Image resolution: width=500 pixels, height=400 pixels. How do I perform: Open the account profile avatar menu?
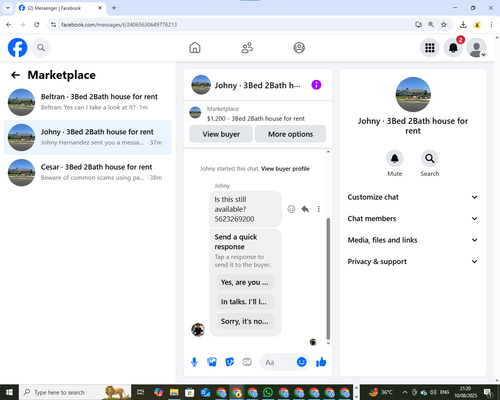476,48
